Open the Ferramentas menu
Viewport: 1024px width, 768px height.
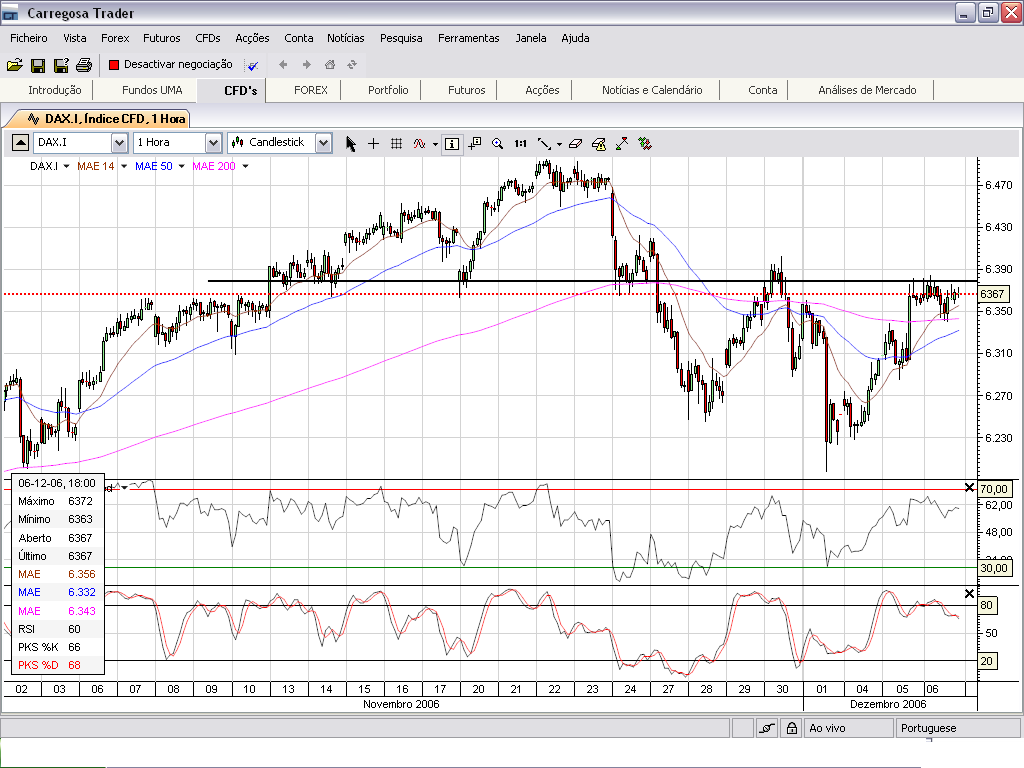pyautogui.click(x=468, y=38)
